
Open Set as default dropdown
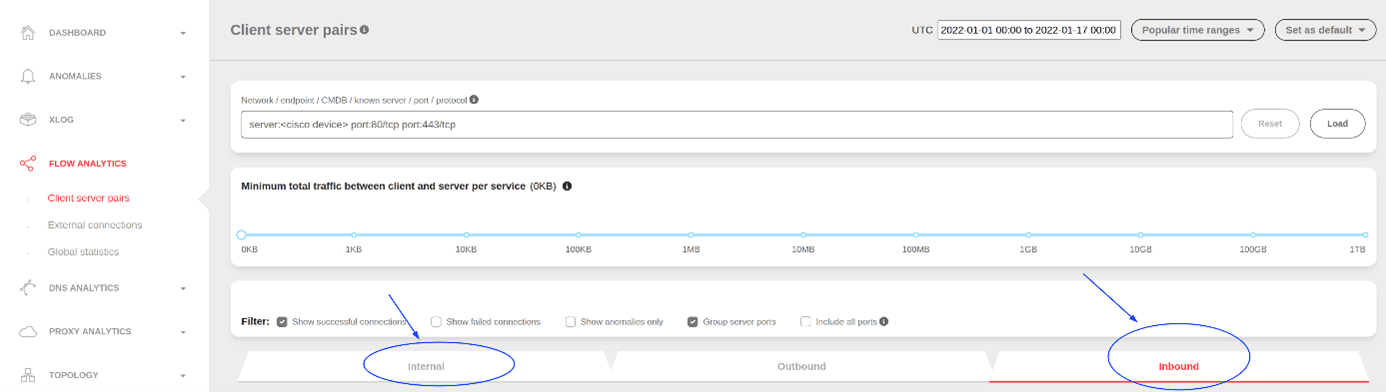click(x=1326, y=30)
